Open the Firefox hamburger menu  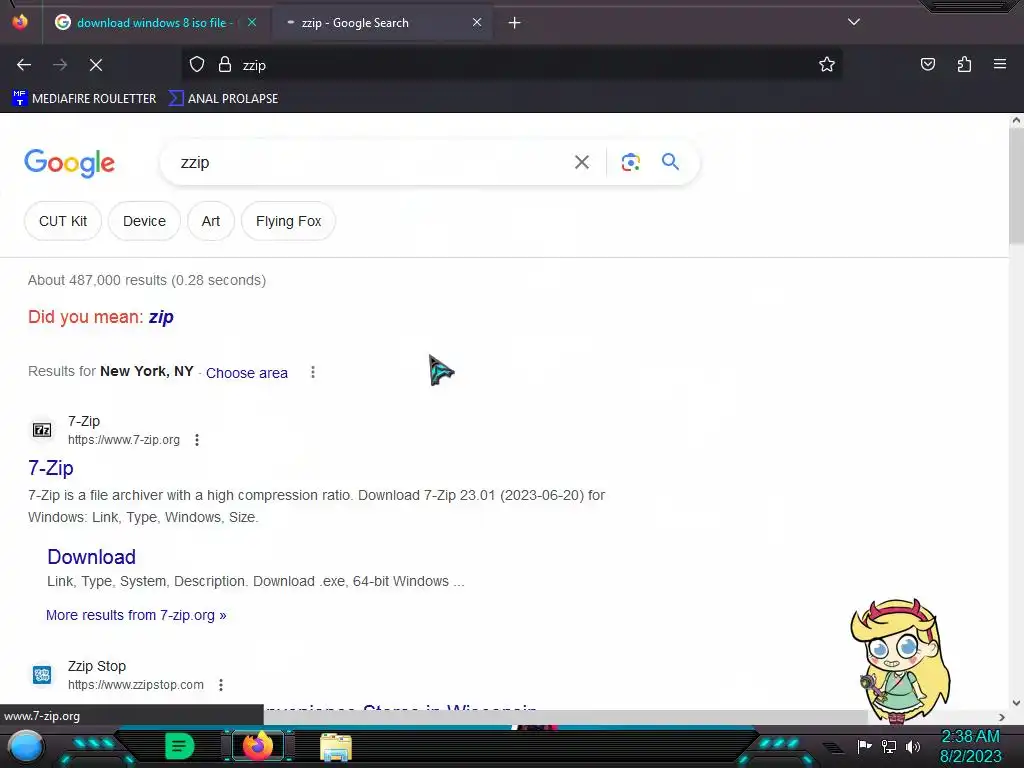coord(1000,64)
